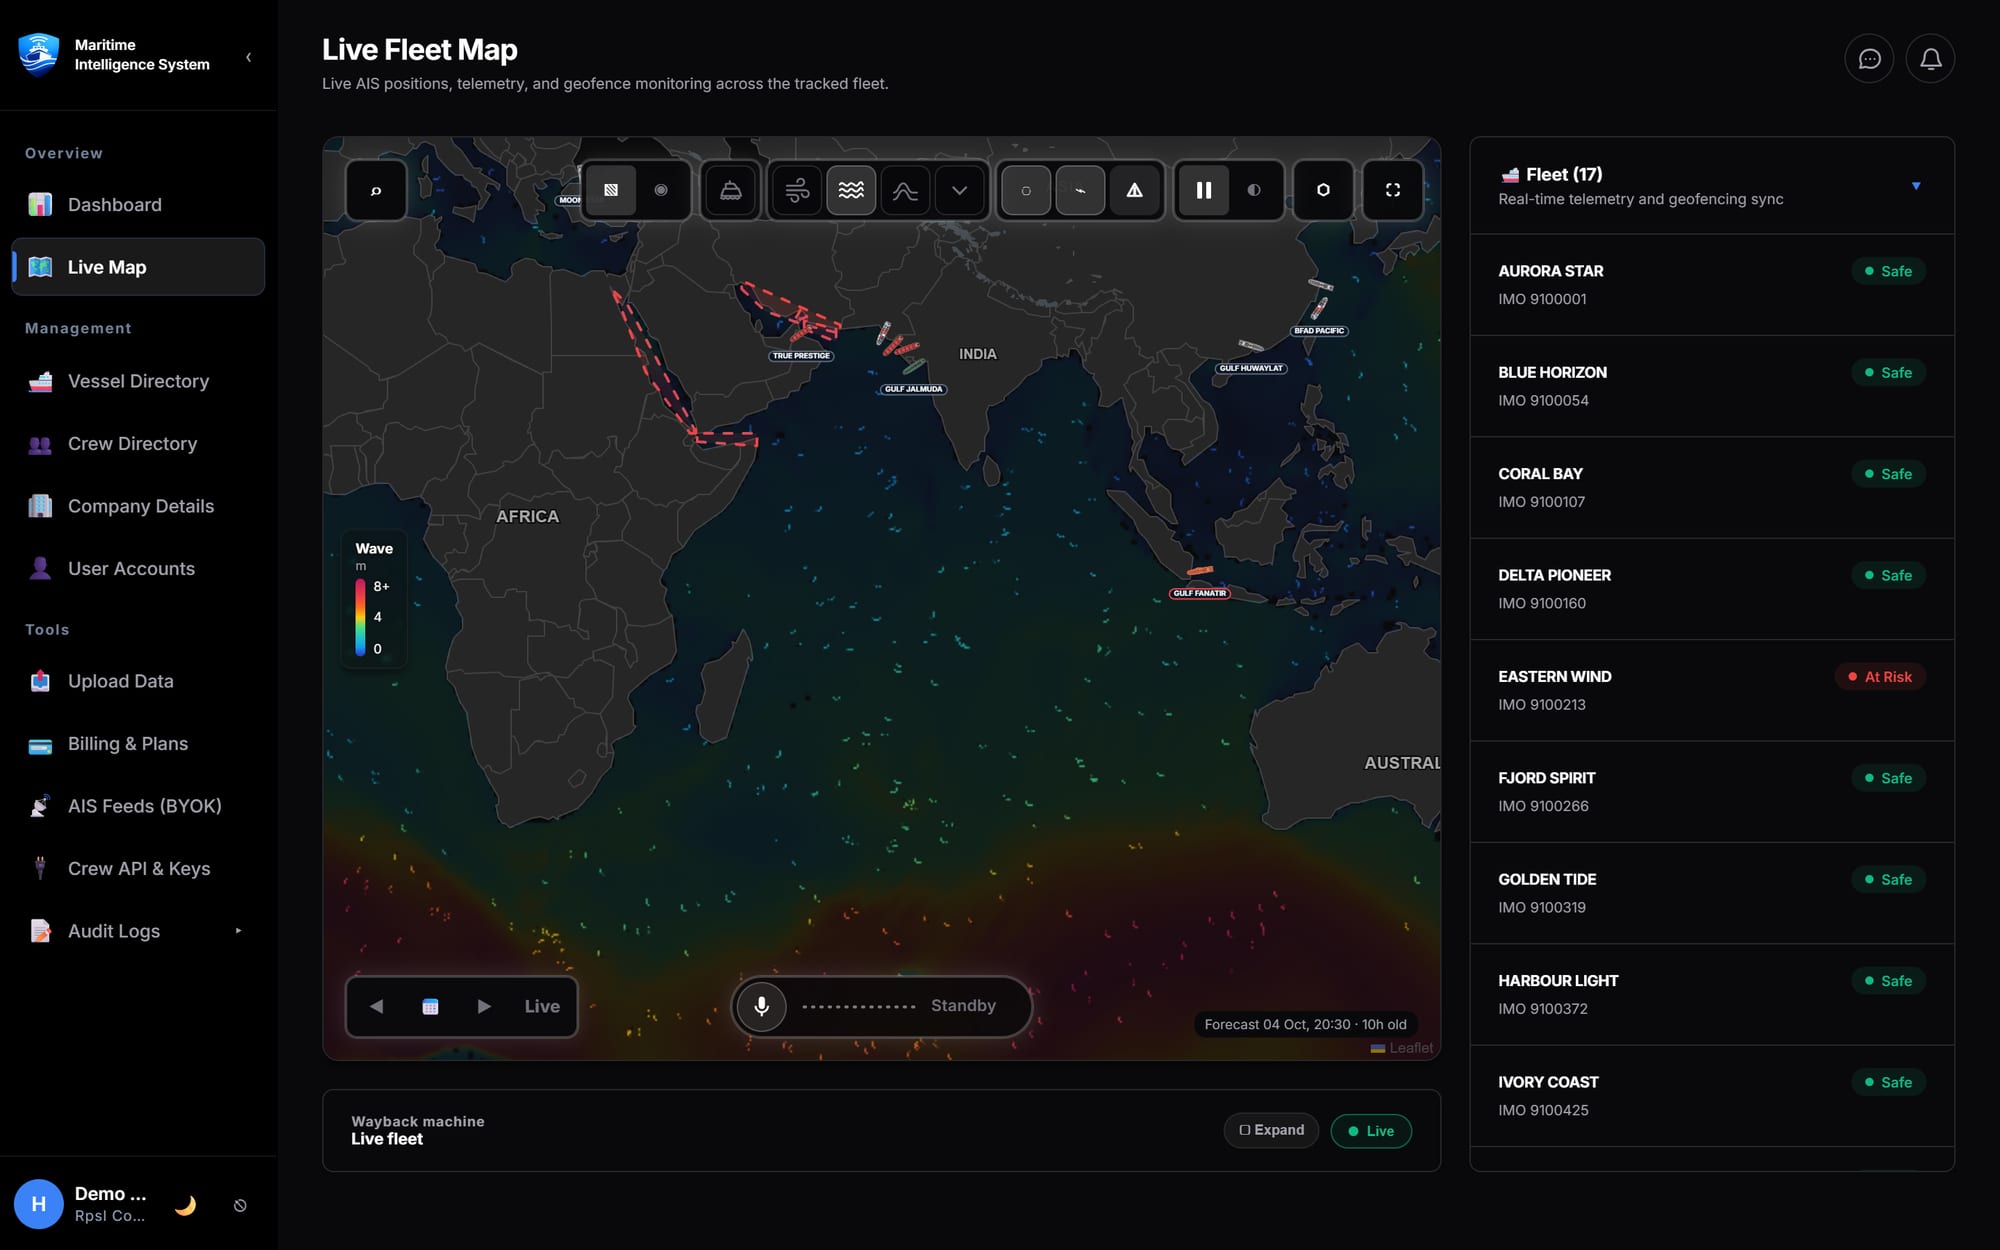Expand the Wayback machine panel
2000x1250 pixels.
click(x=1271, y=1131)
